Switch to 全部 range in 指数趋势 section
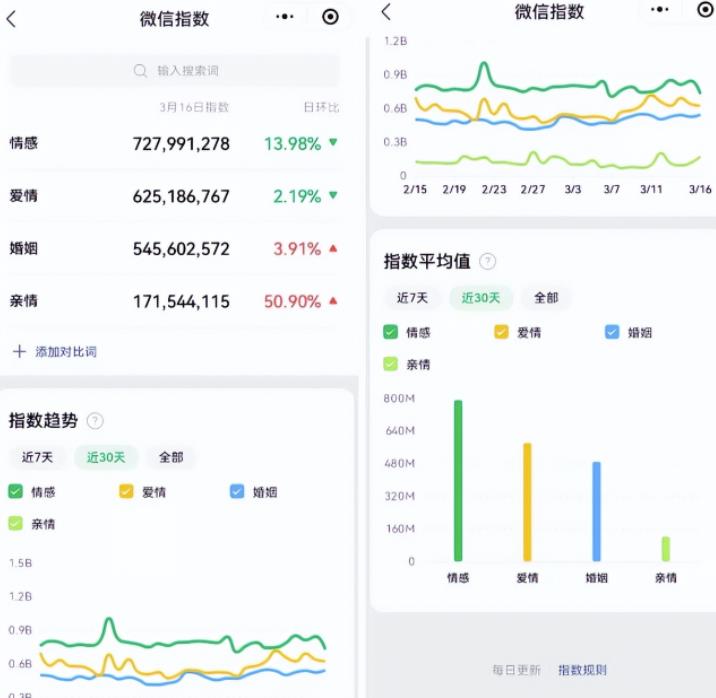The image size is (716, 698). pyautogui.click(x=171, y=457)
